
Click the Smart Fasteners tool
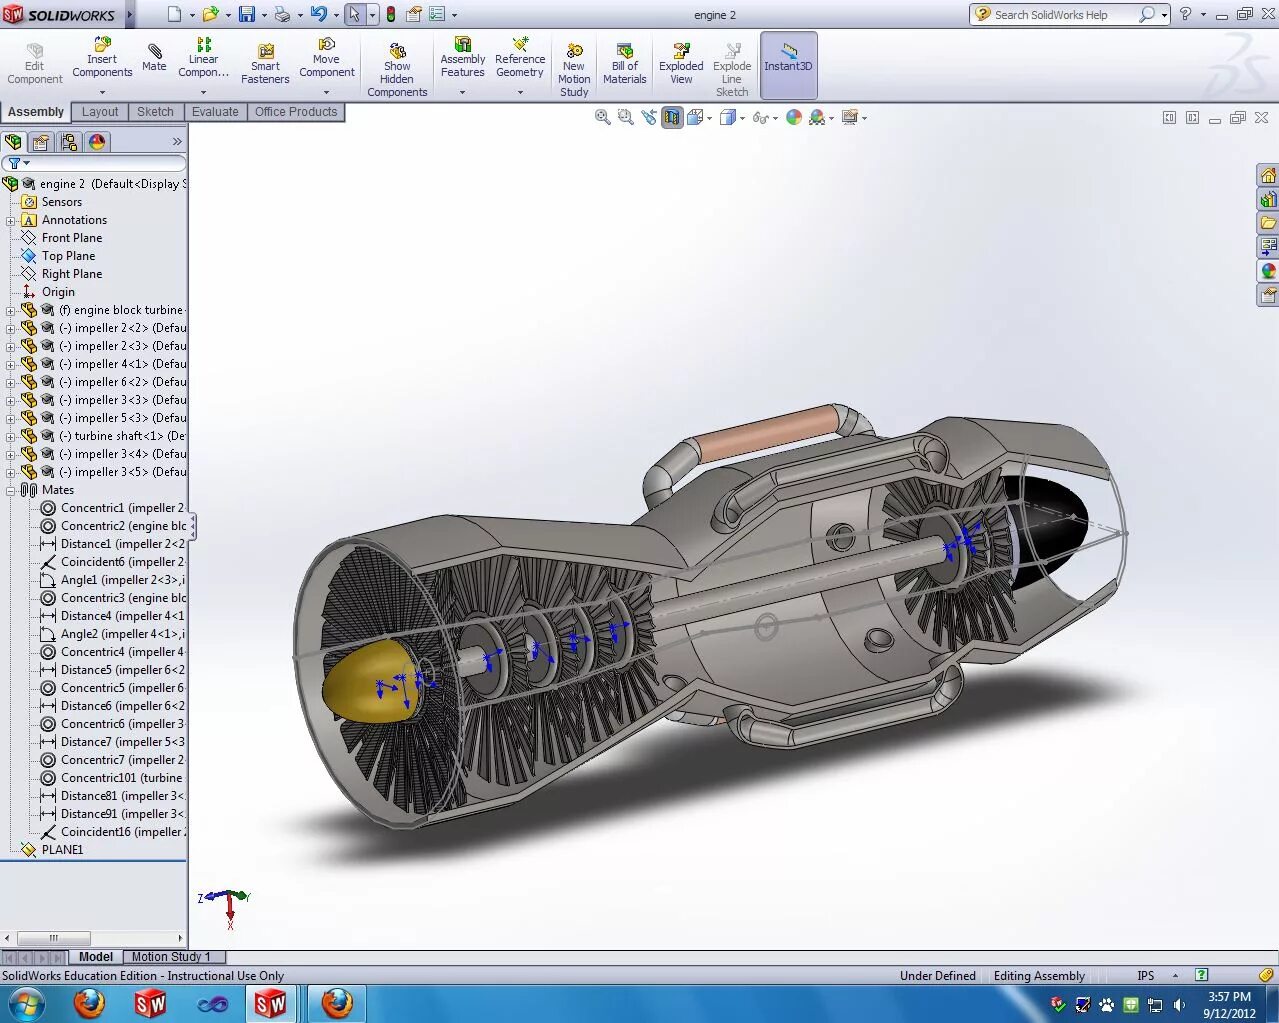tap(265, 60)
